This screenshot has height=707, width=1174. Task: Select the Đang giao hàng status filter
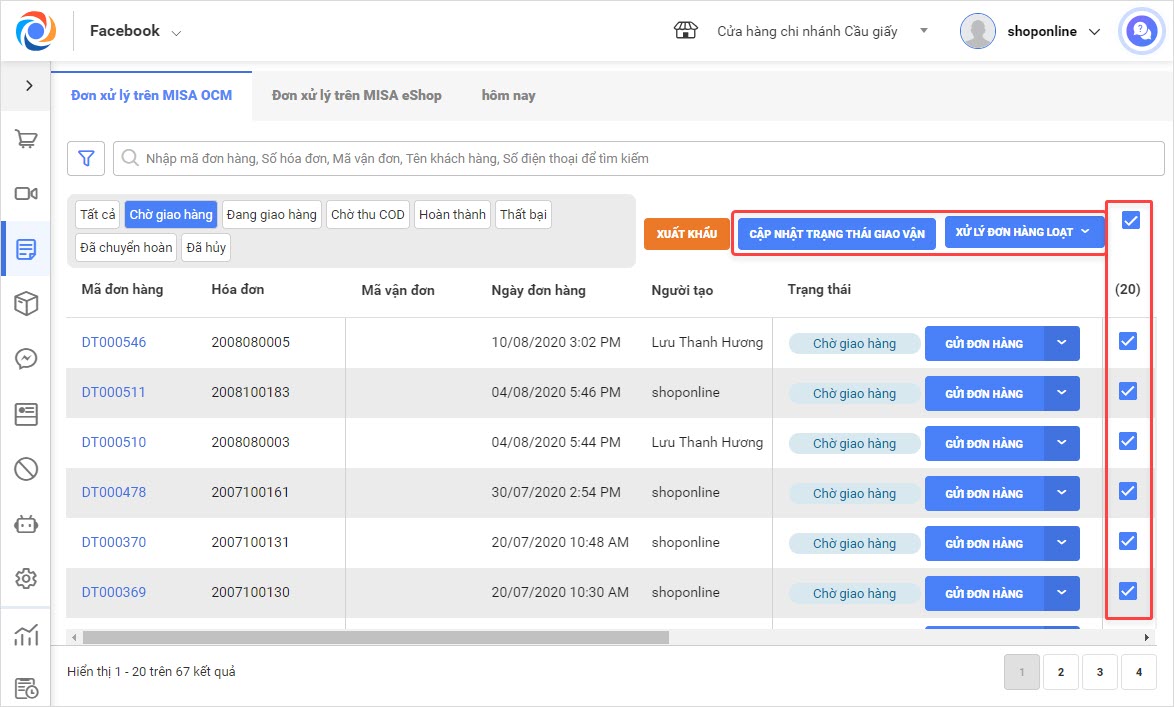(271, 215)
